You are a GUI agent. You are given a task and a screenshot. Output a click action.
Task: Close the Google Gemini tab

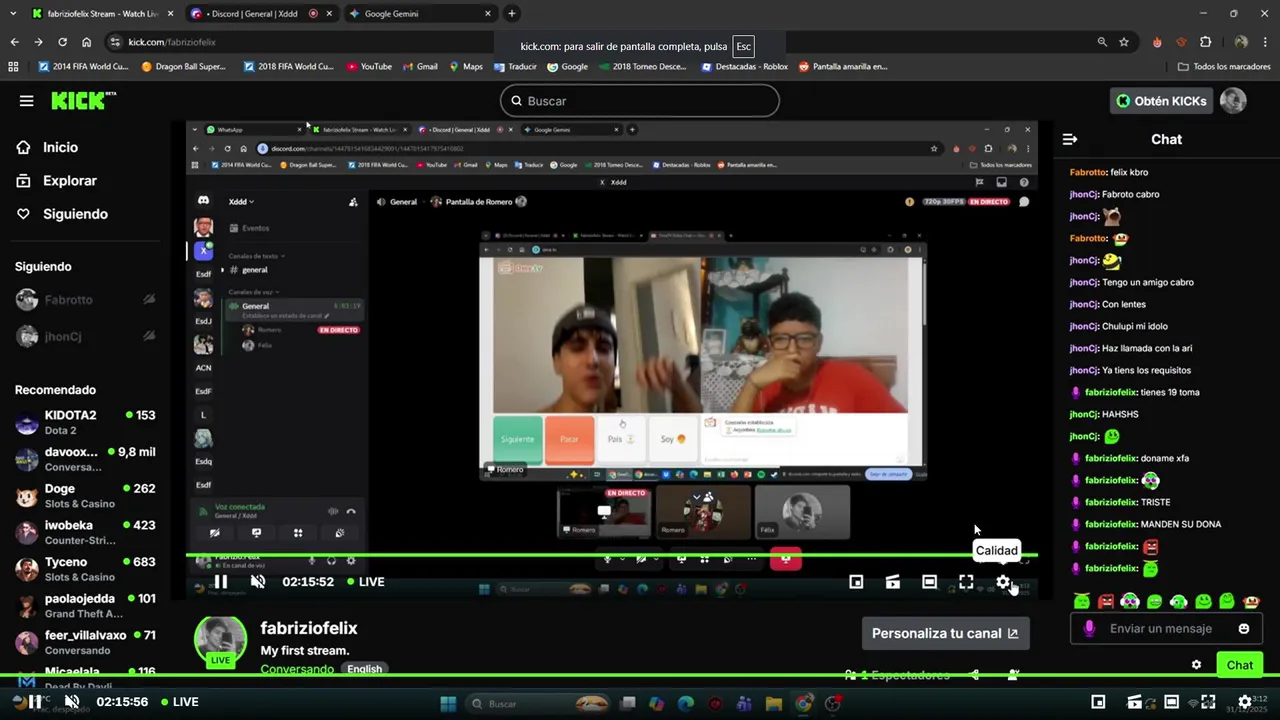[488, 14]
